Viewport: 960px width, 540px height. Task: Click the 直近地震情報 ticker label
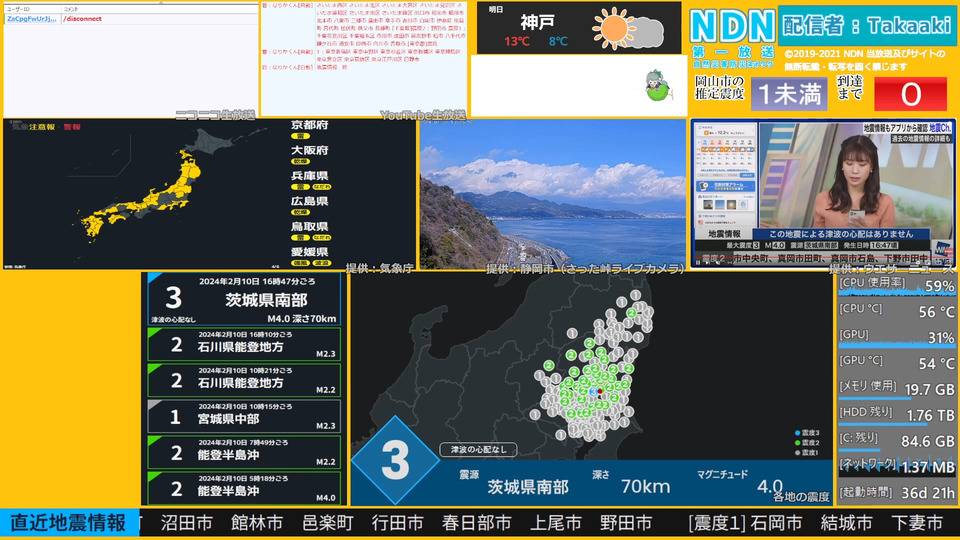[69, 523]
